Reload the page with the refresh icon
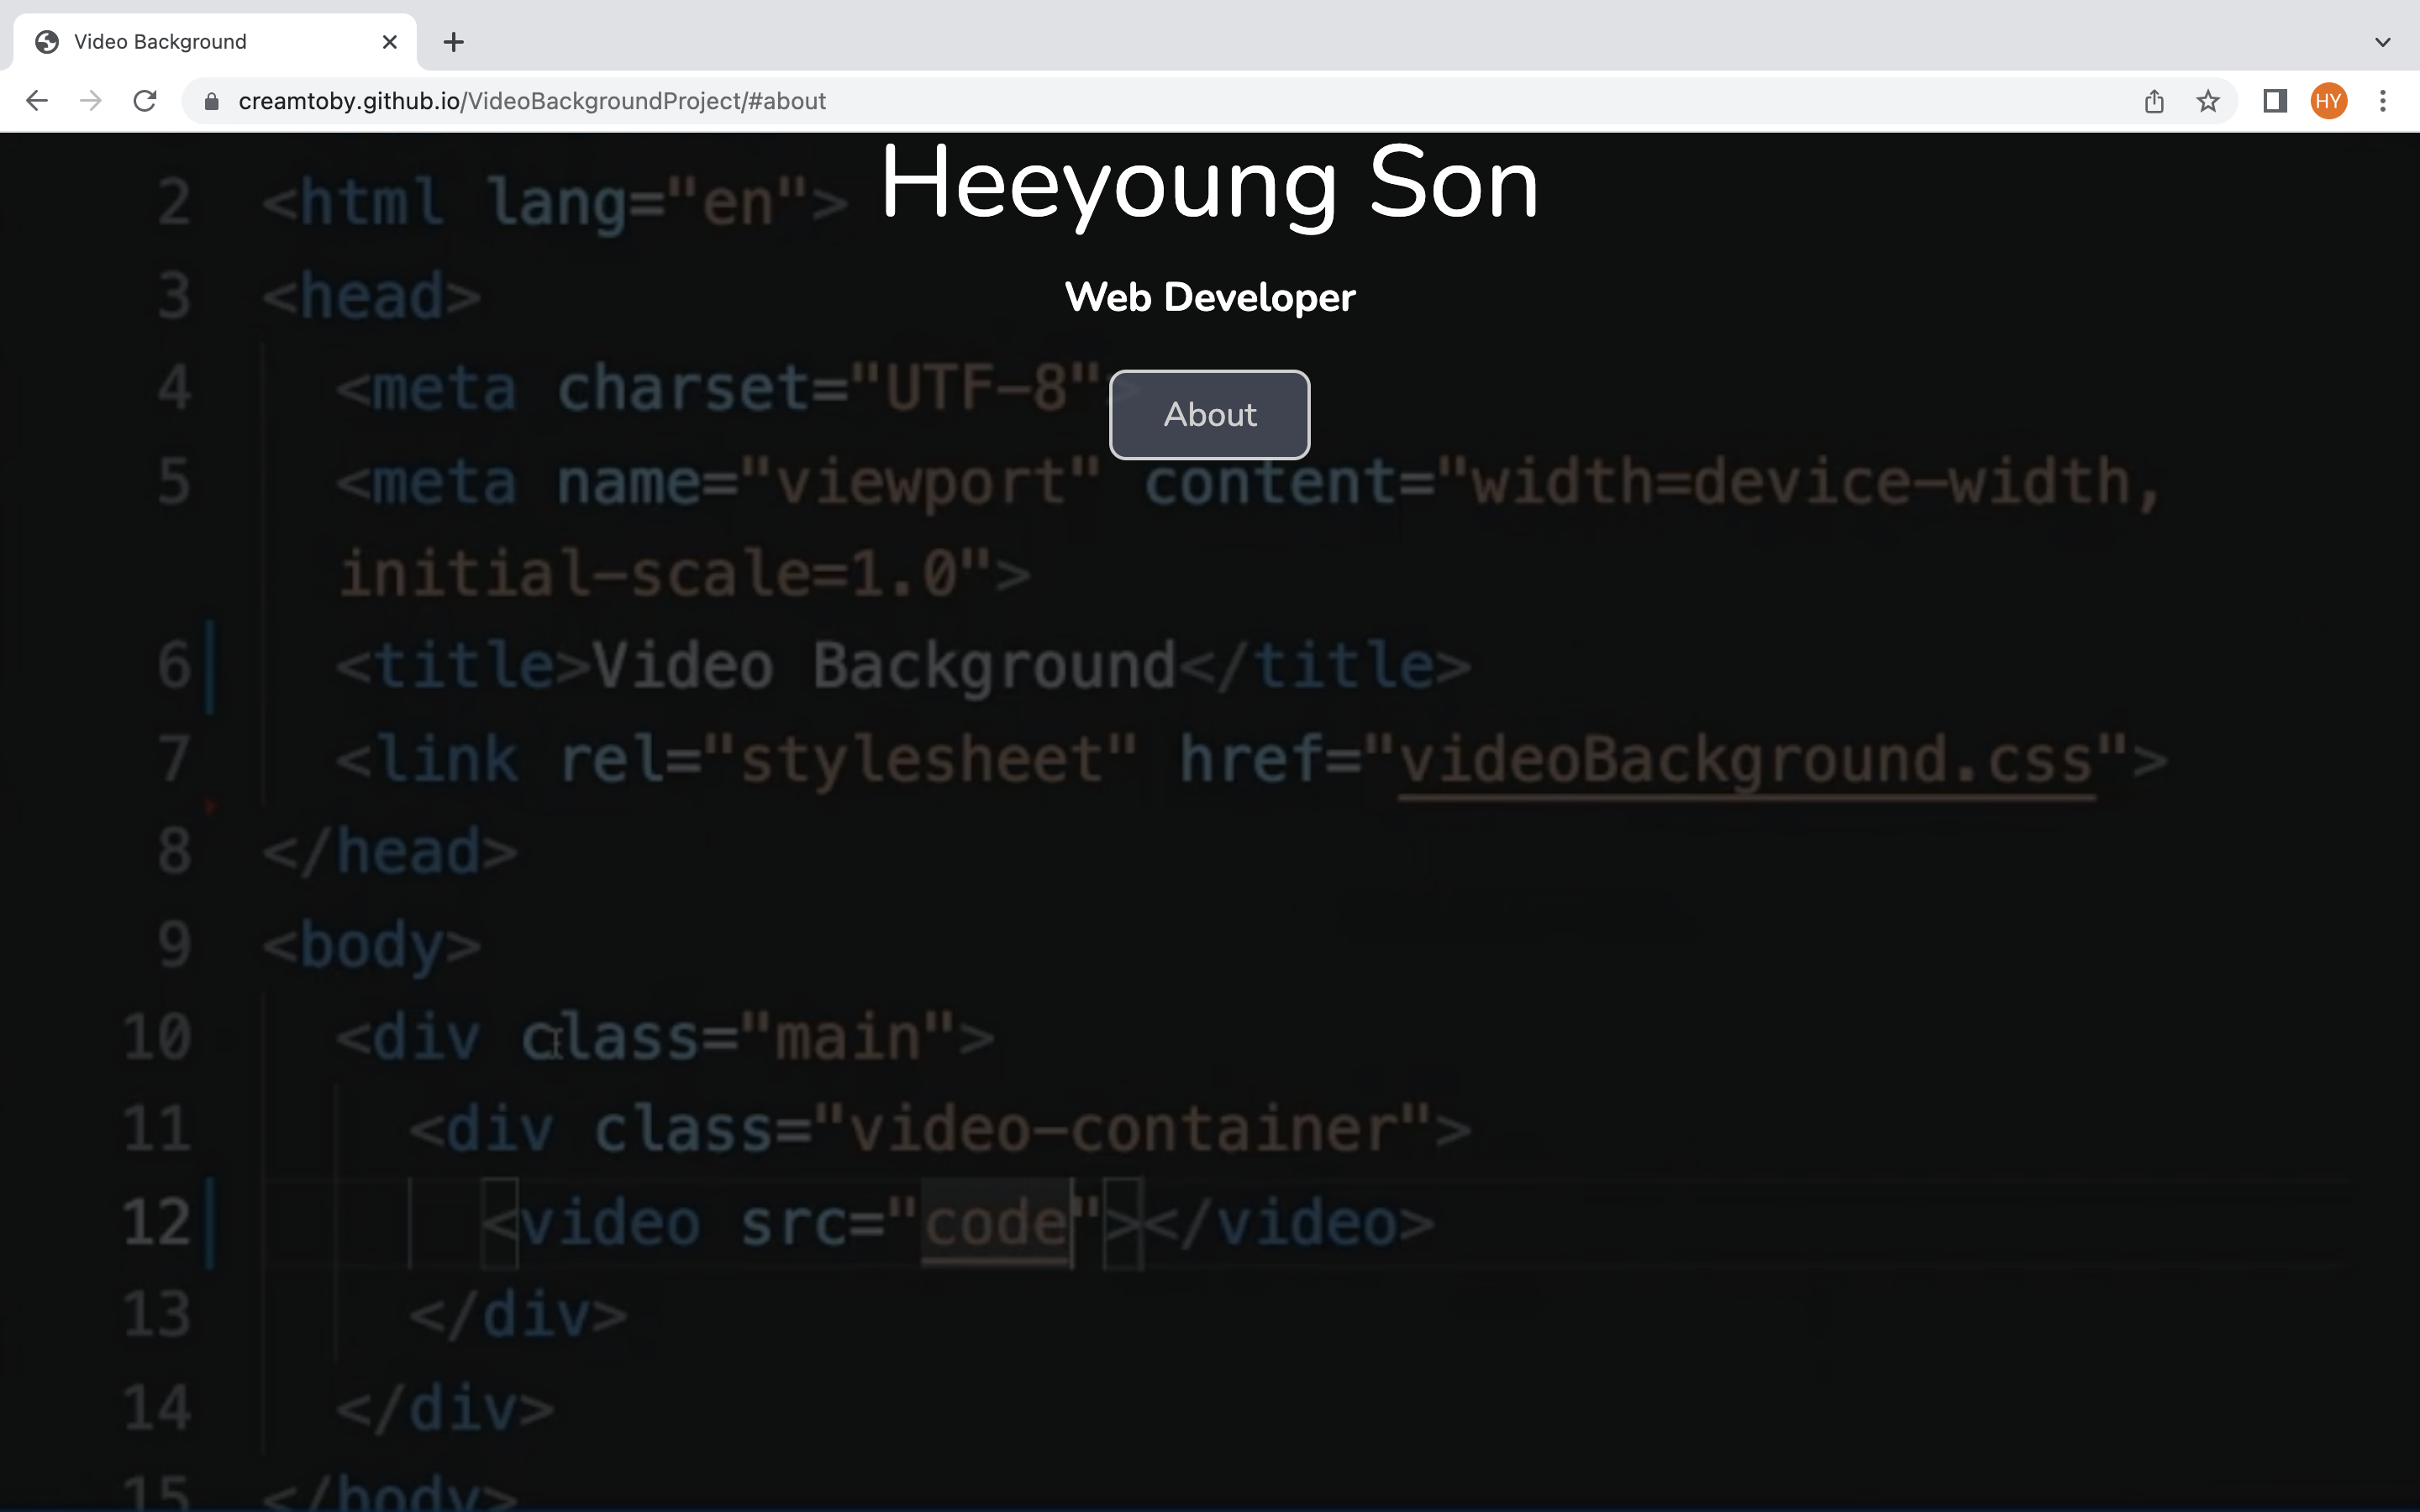Image resolution: width=2420 pixels, height=1512 pixels. tap(145, 101)
